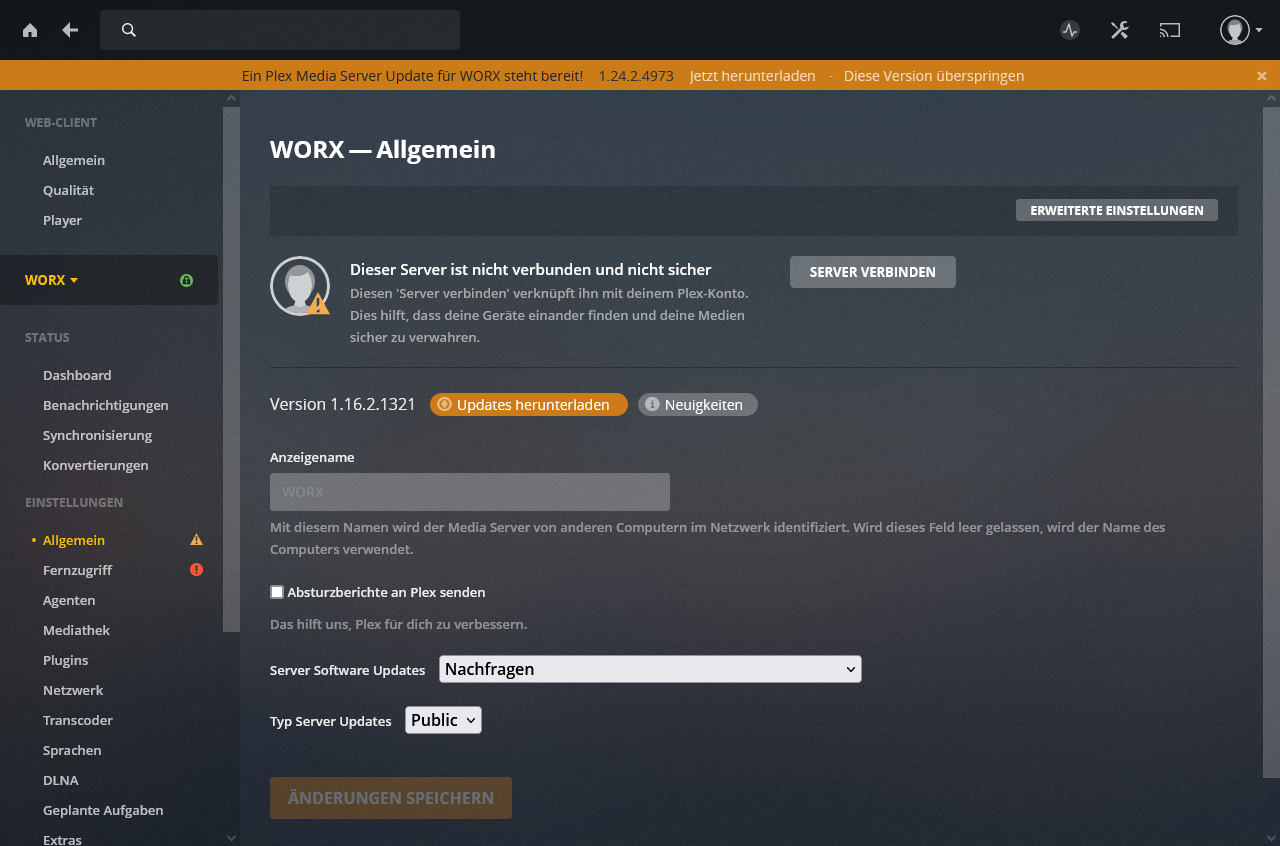Click red alert icon next to Fernzugriff

pyautogui.click(x=196, y=570)
